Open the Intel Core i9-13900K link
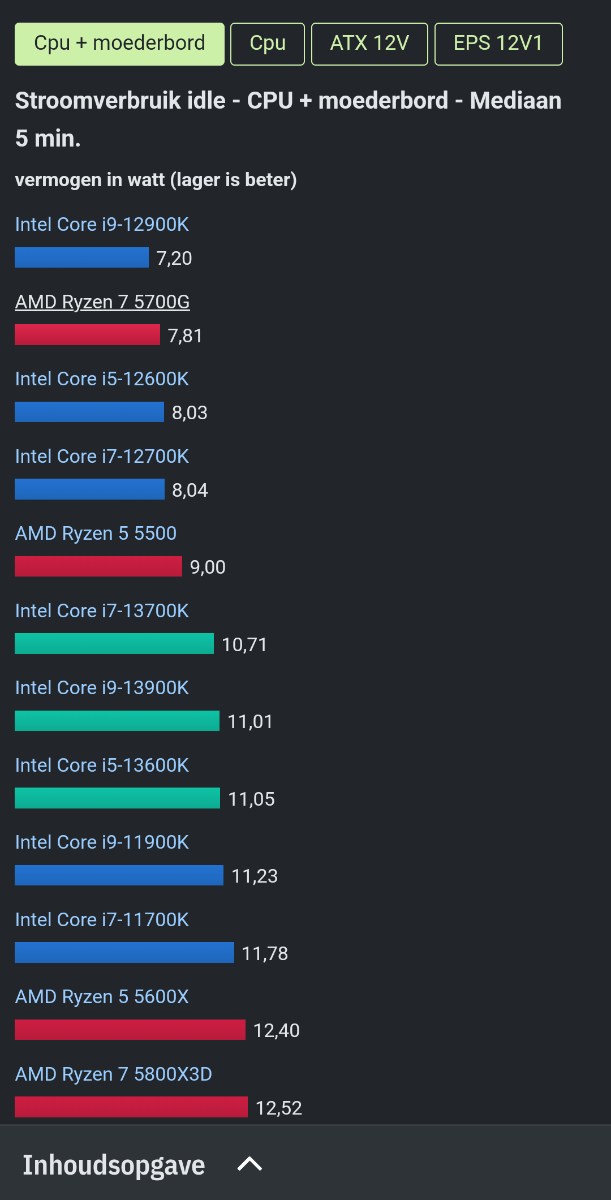Screen dimensions: 611x1200 tap(102, 688)
